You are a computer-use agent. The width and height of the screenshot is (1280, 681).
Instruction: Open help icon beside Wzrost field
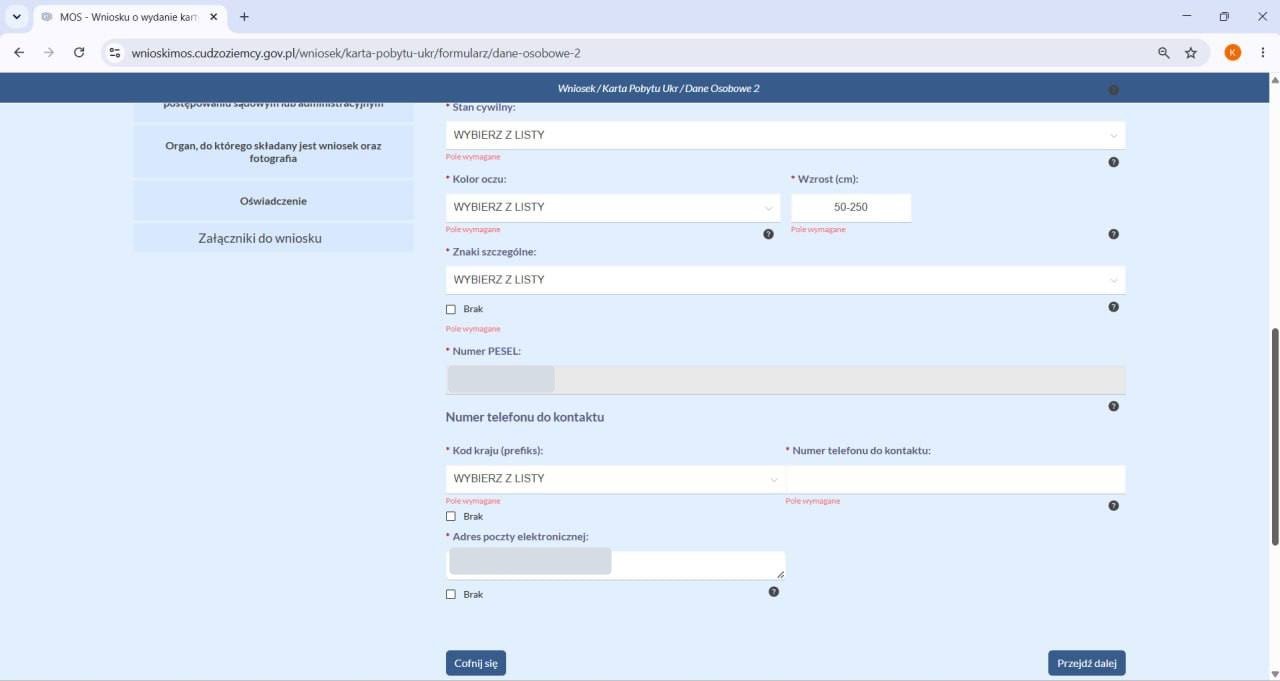1113,234
